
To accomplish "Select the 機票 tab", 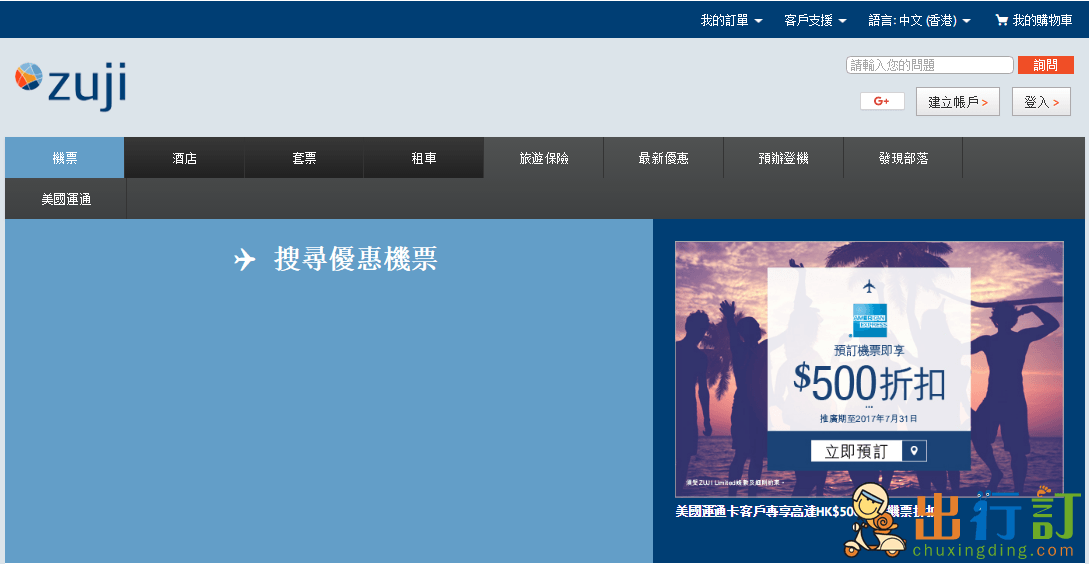I will (65, 158).
